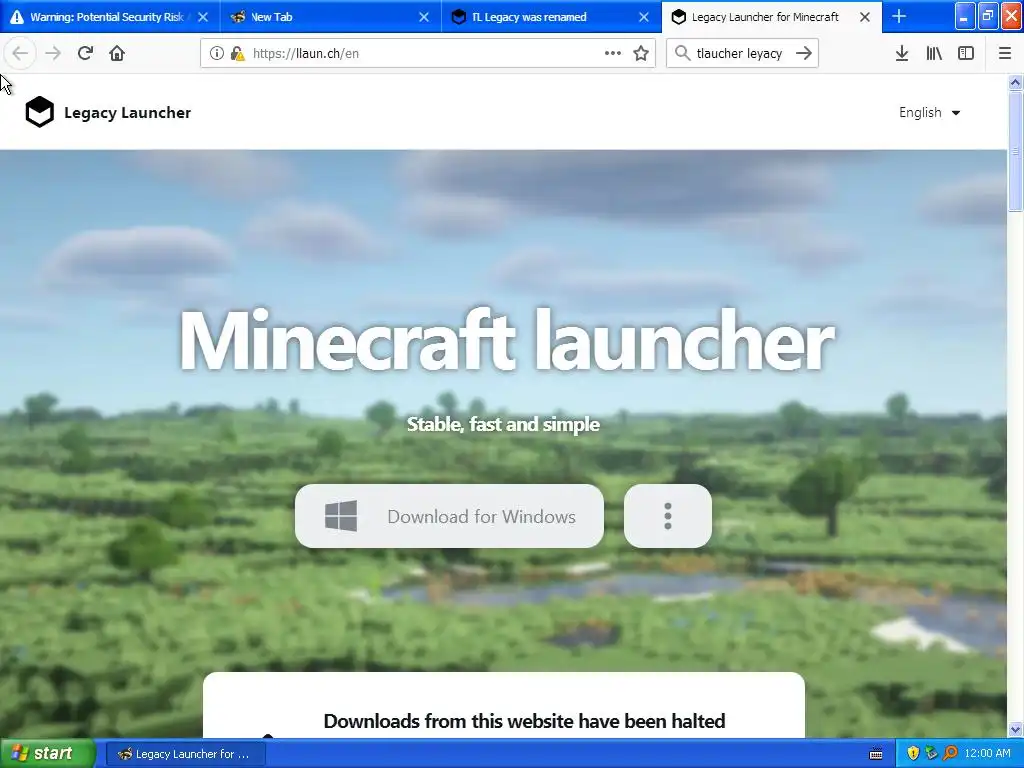Open the English language dropdown

click(929, 112)
